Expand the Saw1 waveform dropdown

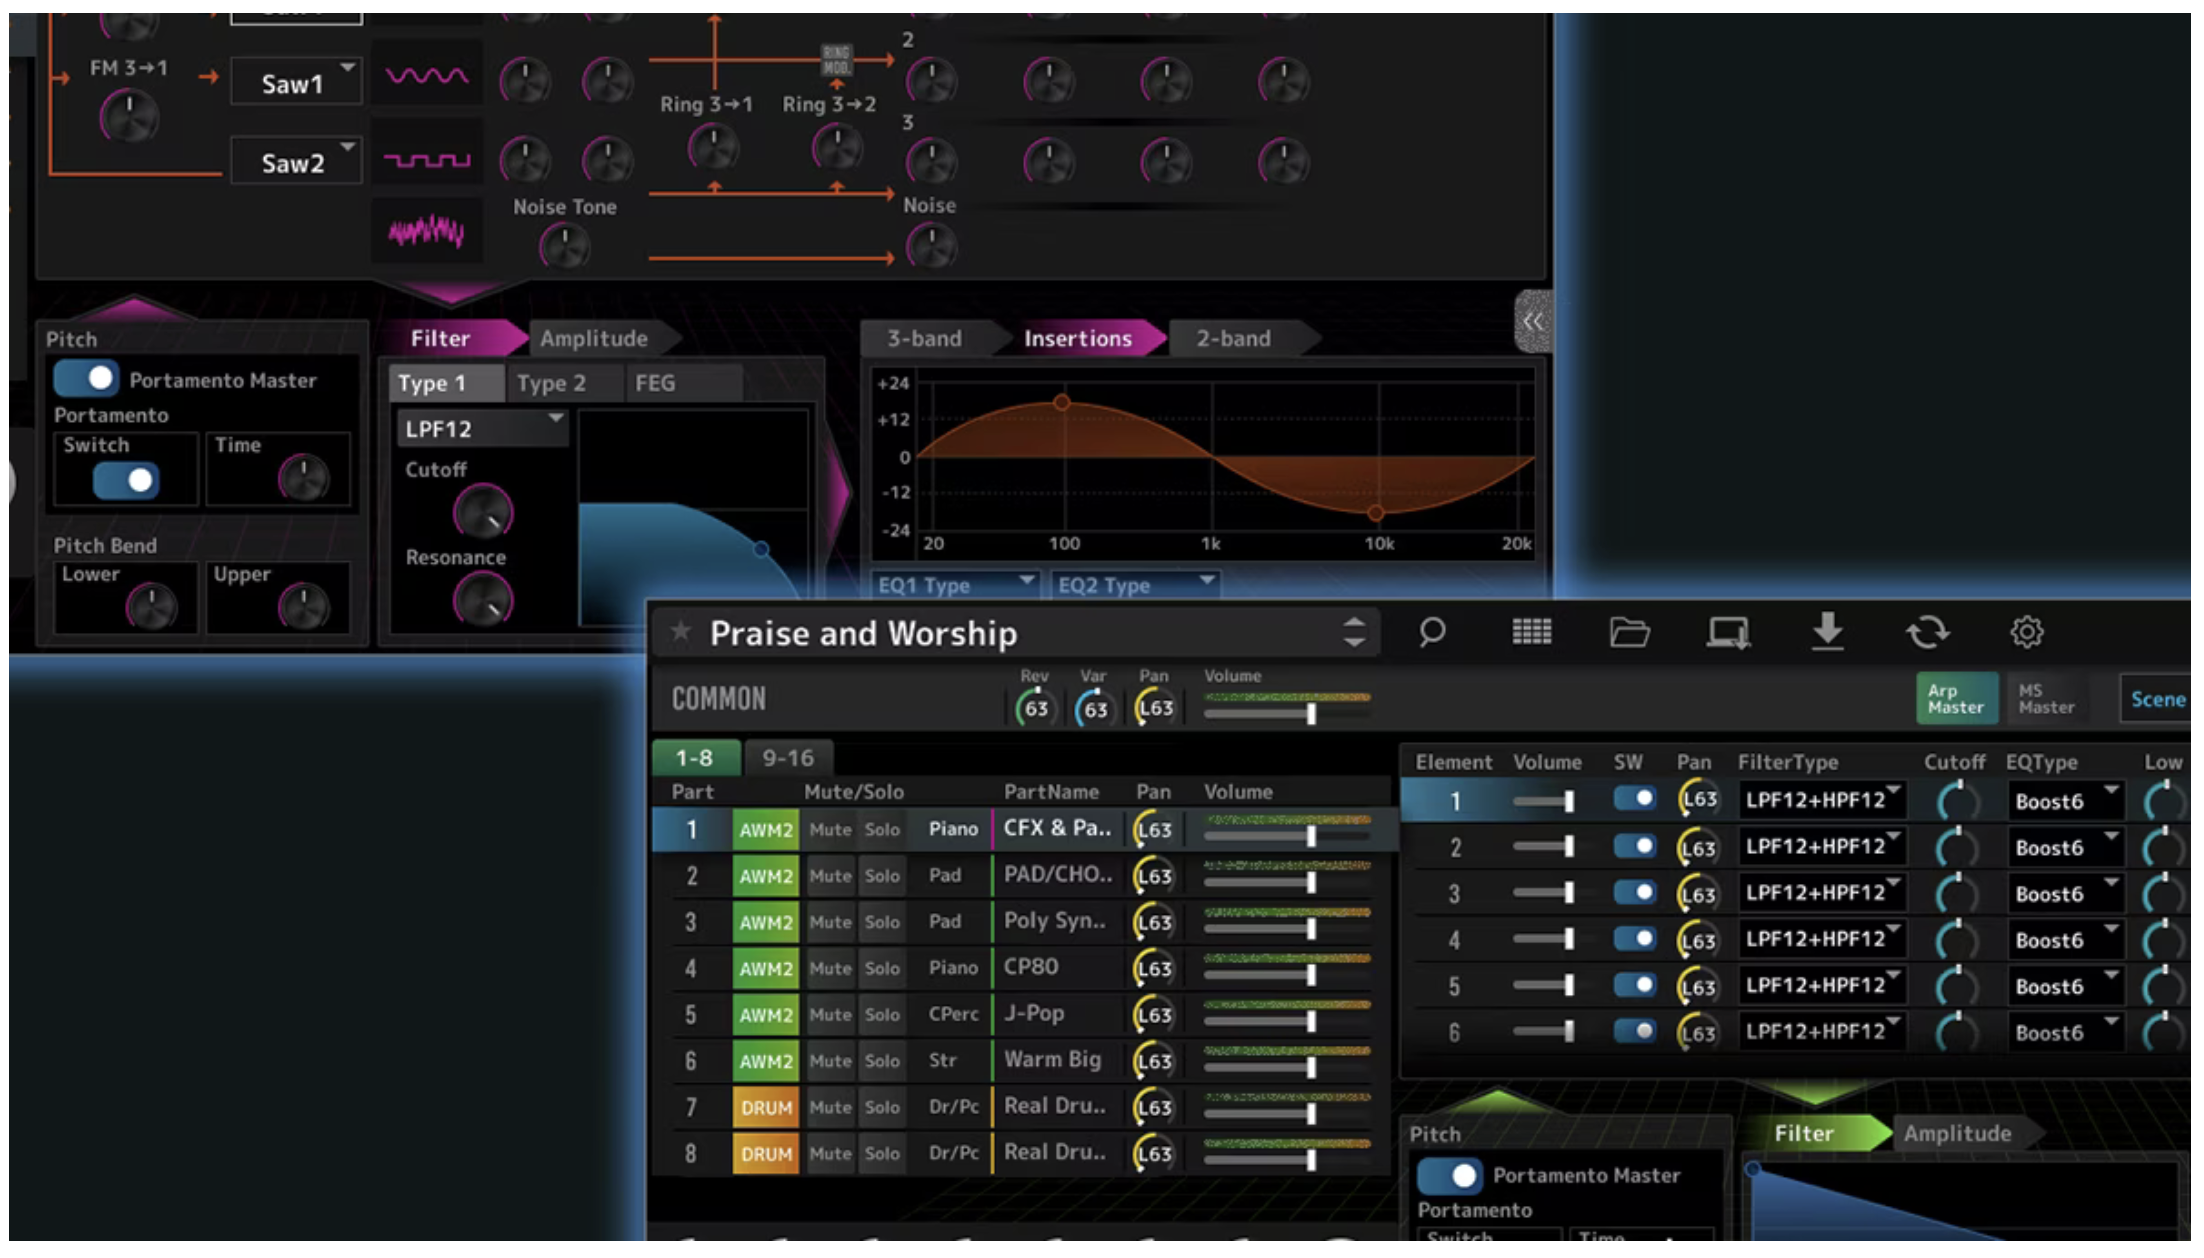pyautogui.click(x=295, y=84)
